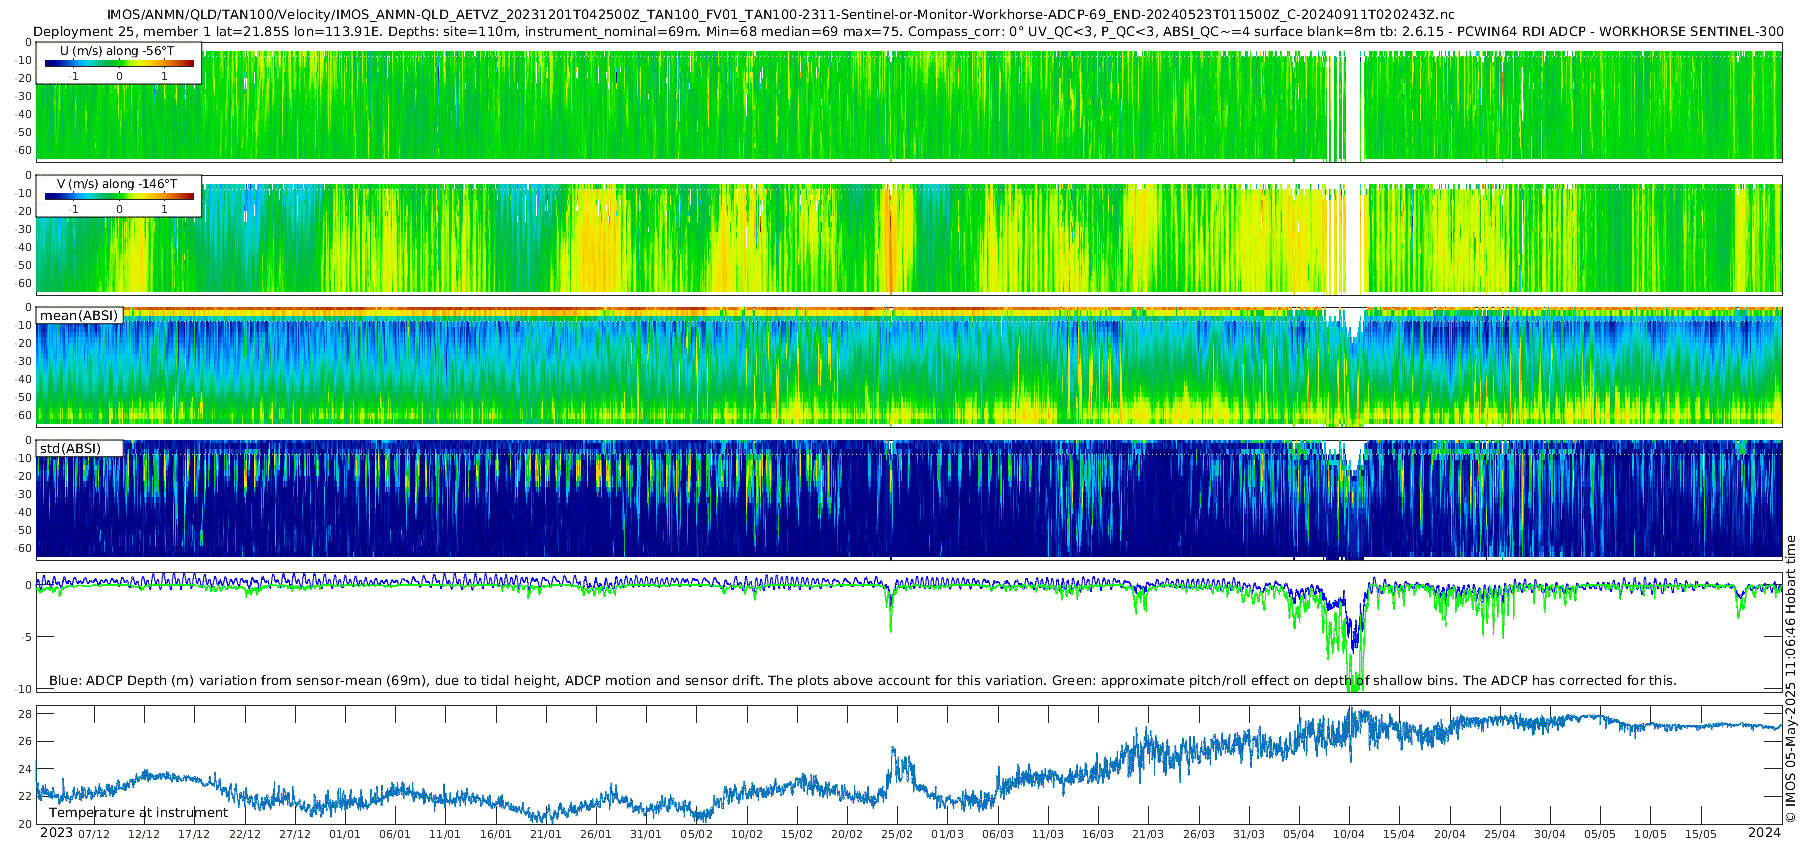
Task: Select the '25/04' date tick
Action: 1500,835
